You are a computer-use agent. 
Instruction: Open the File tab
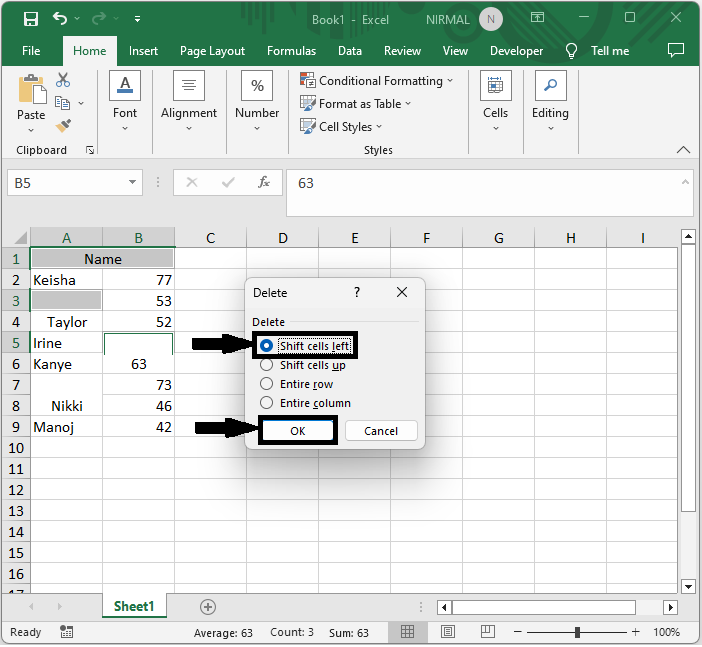[x=31, y=51]
